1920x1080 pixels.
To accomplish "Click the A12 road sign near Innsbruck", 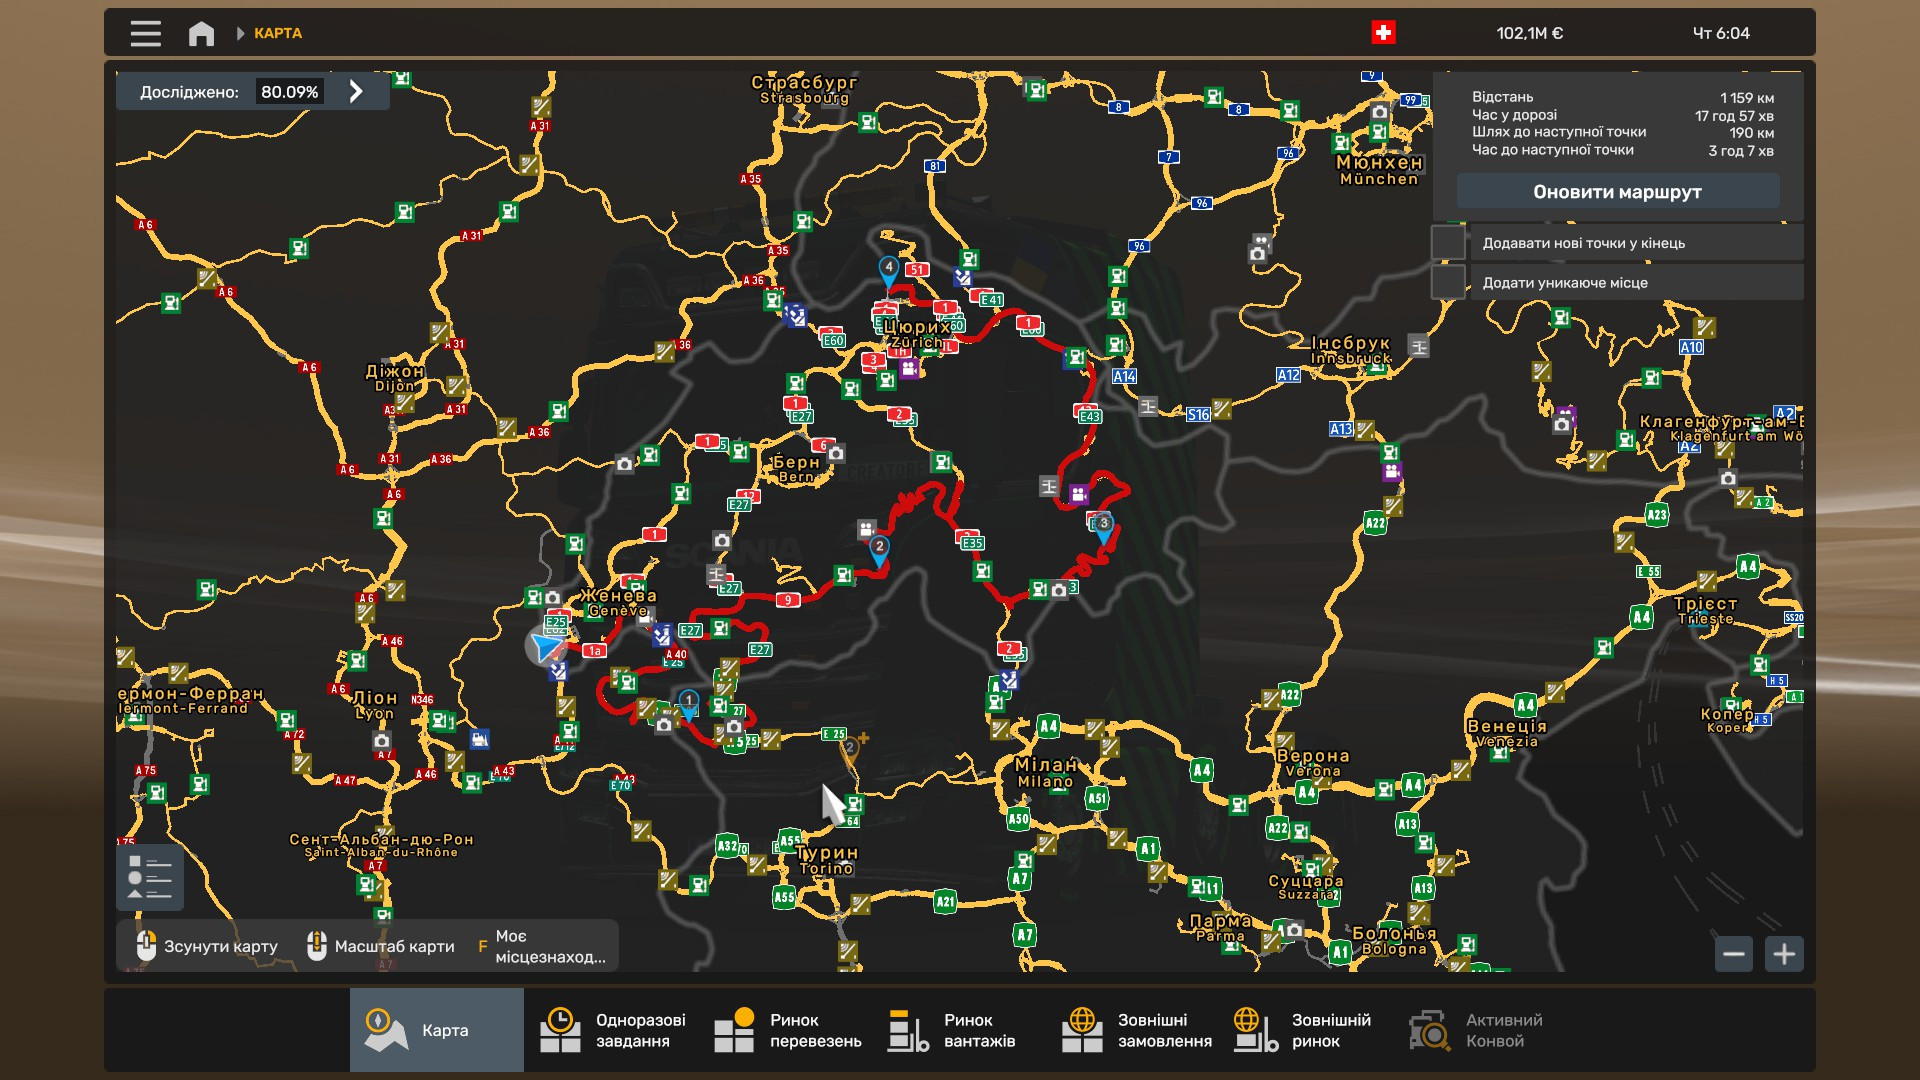I will (1288, 375).
